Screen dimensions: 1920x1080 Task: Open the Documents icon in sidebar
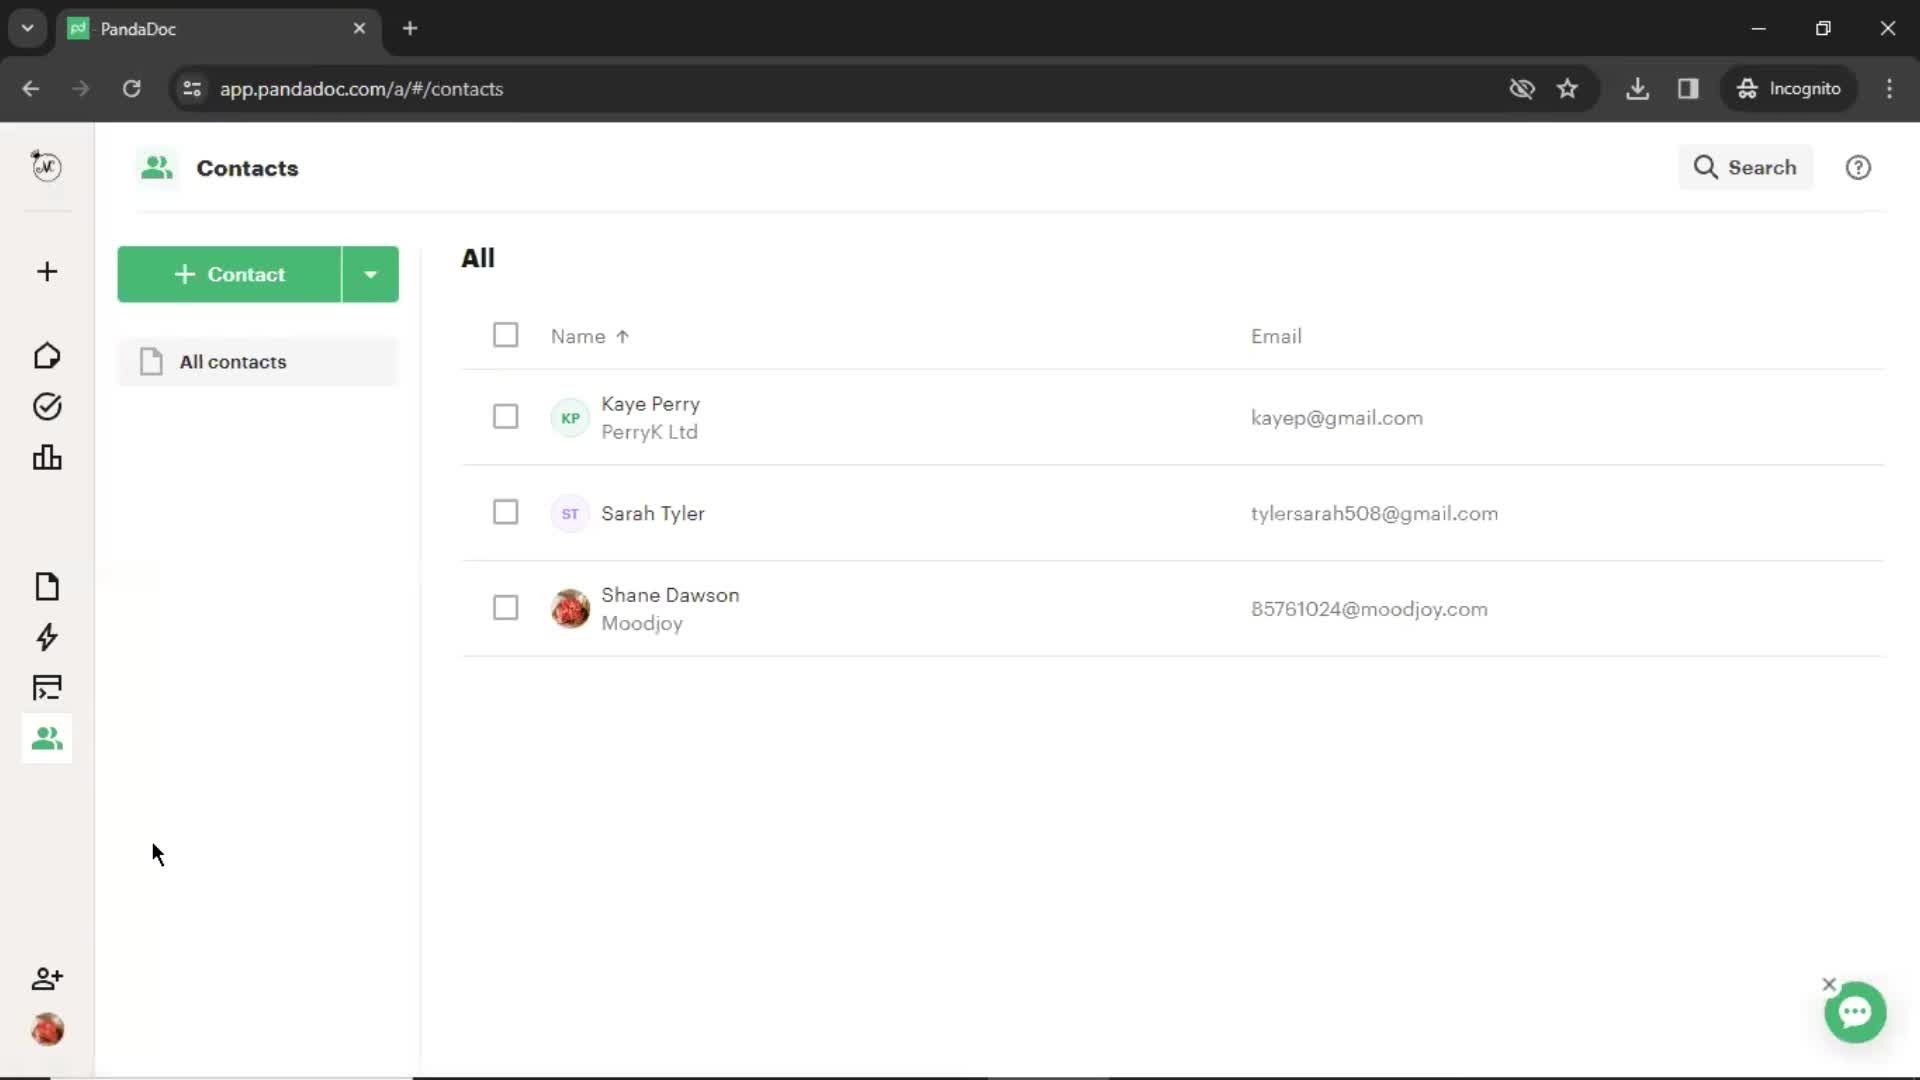point(46,585)
